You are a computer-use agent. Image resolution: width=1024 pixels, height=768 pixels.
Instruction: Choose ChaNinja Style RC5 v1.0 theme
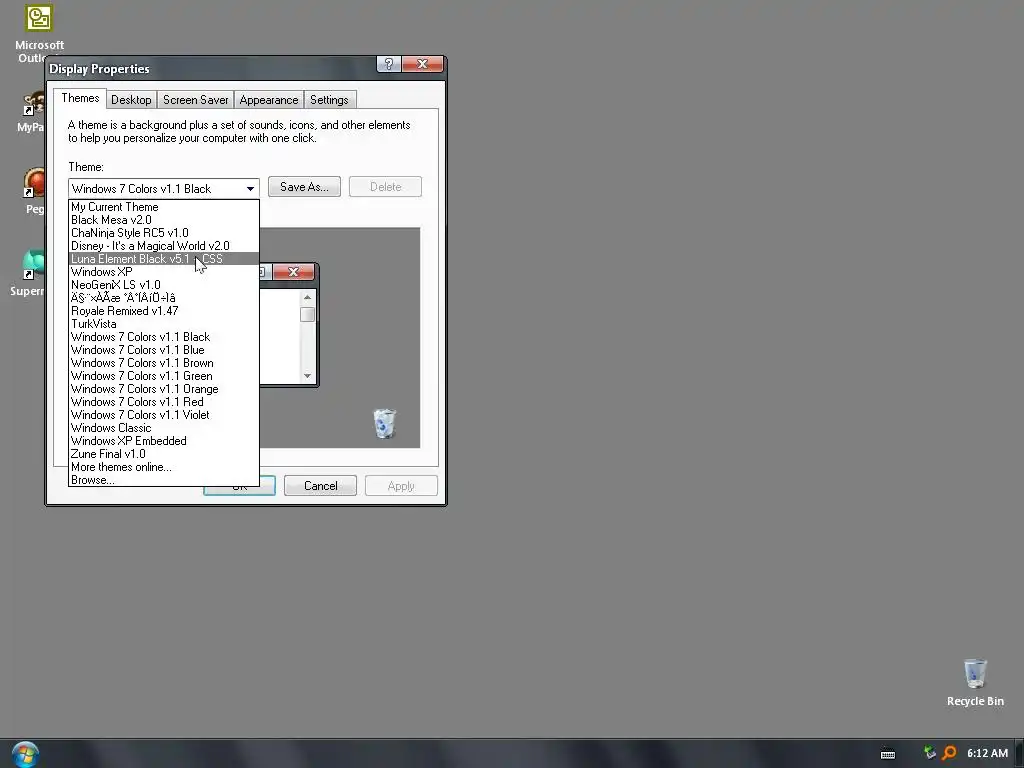[x=164, y=233]
